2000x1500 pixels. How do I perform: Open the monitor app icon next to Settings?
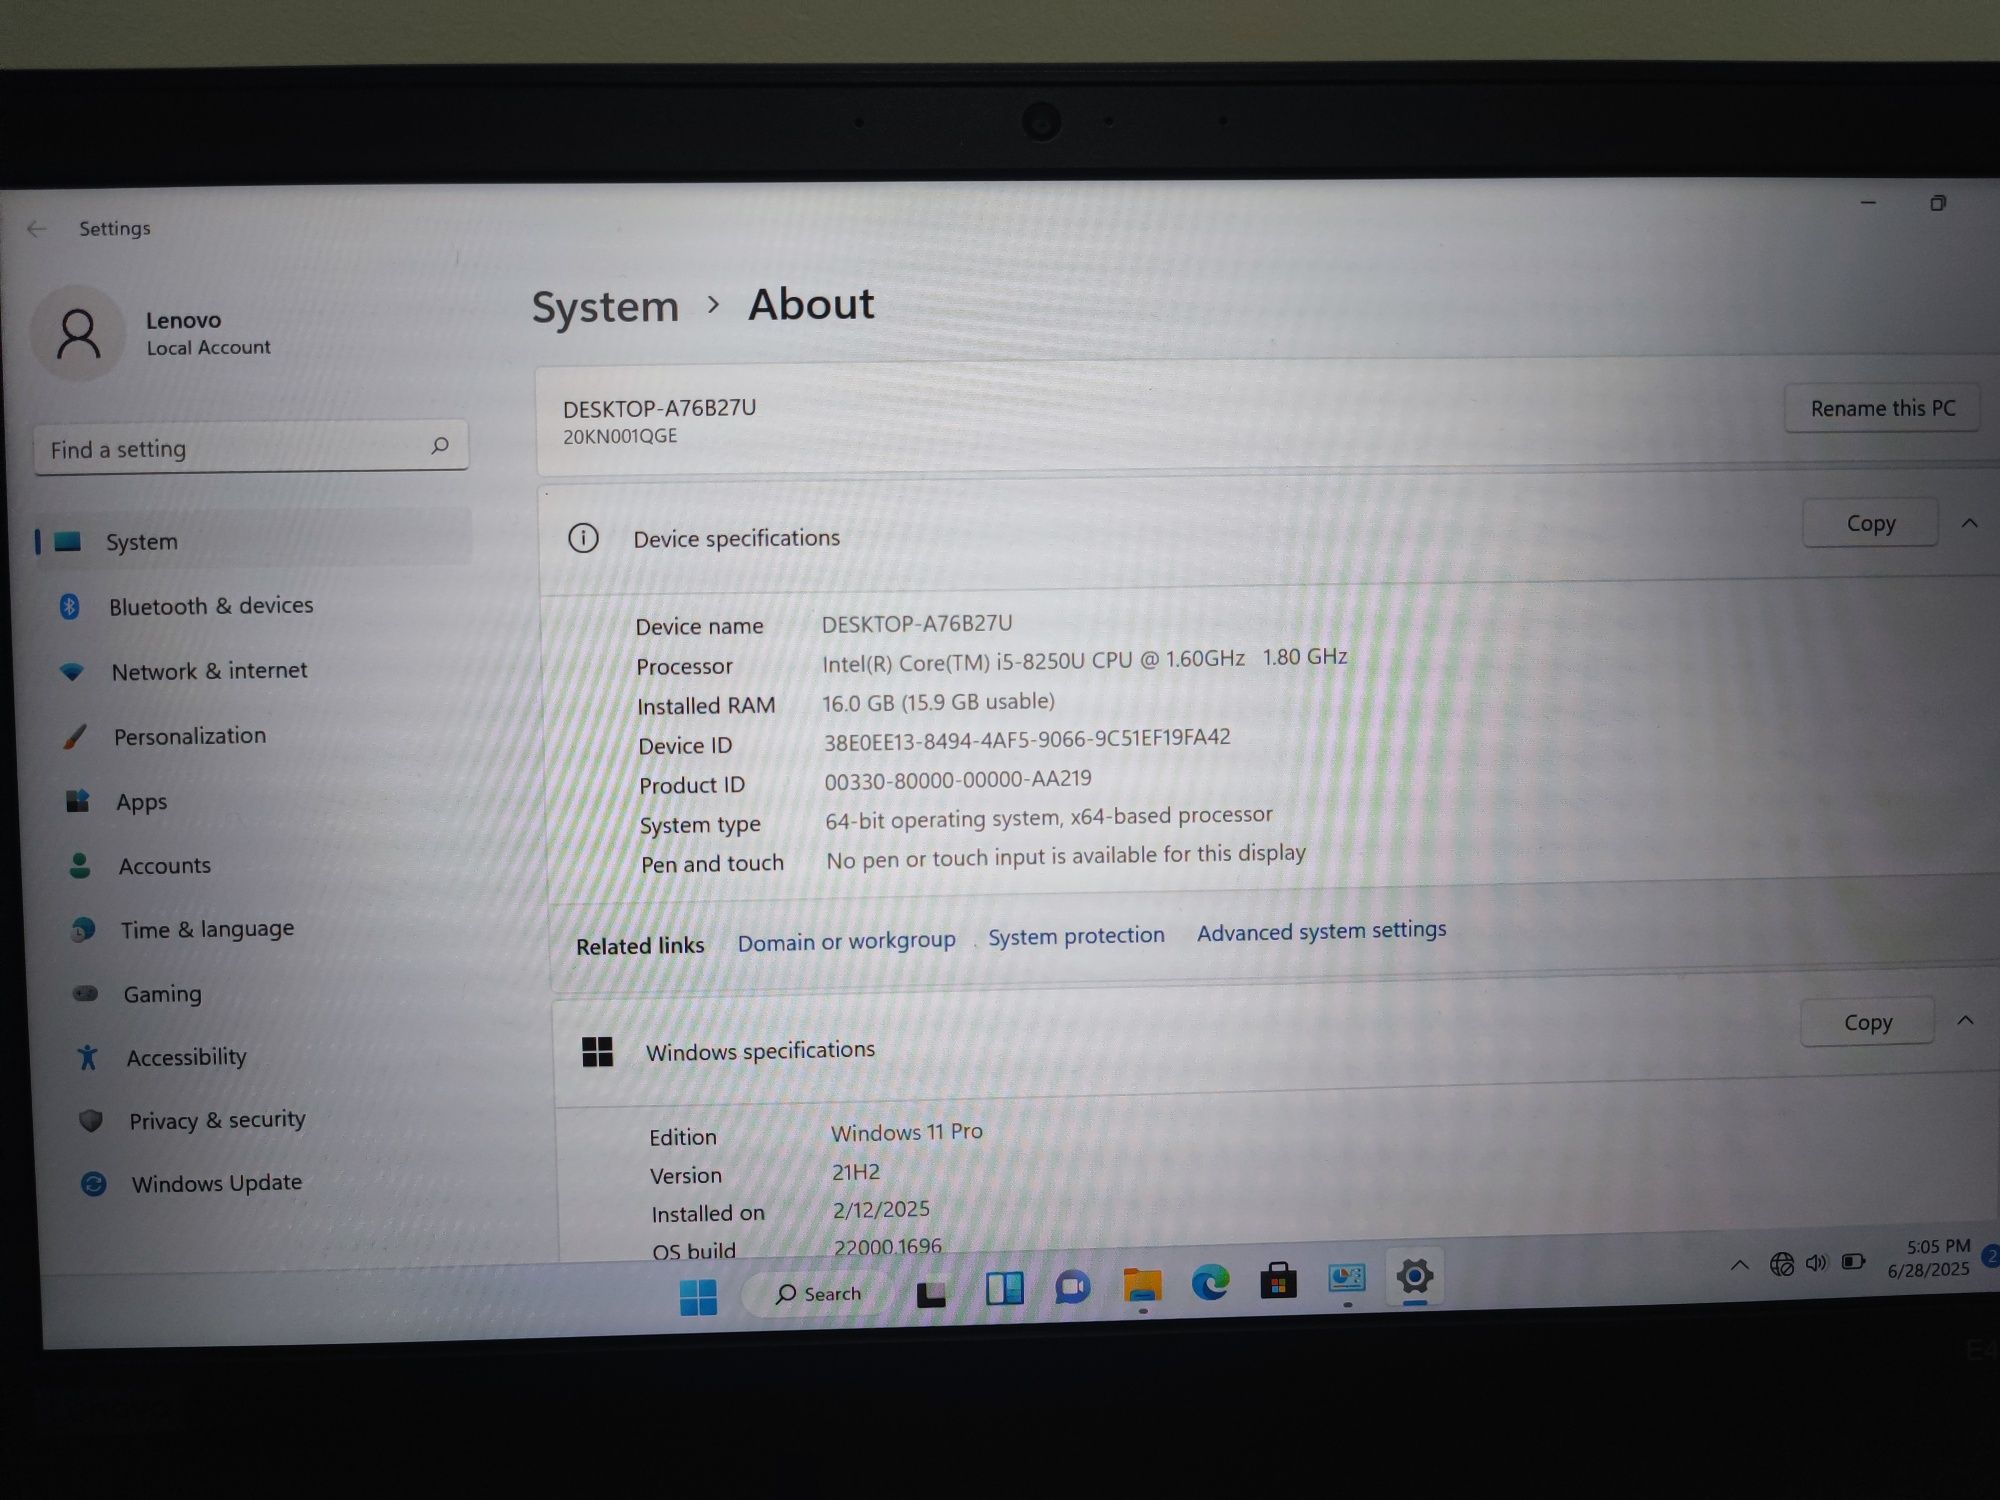click(1346, 1278)
